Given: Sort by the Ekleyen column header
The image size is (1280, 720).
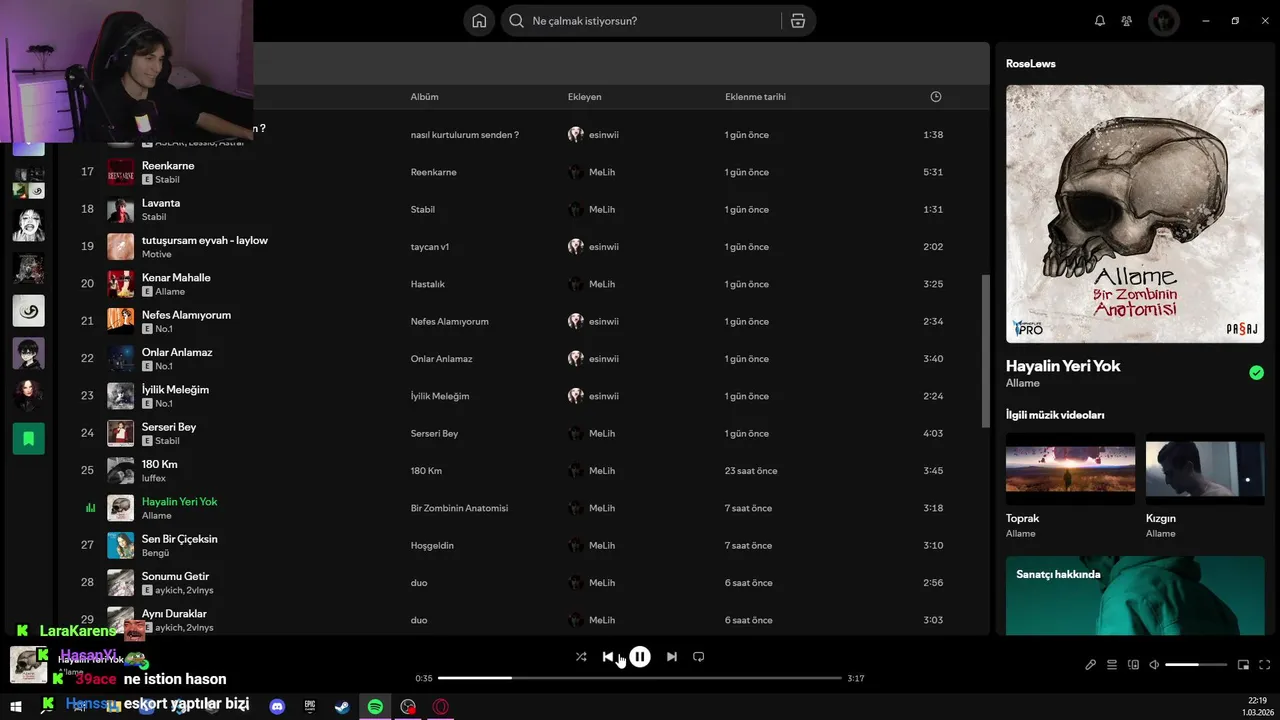Looking at the screenshot, I should tap(584, 97).
